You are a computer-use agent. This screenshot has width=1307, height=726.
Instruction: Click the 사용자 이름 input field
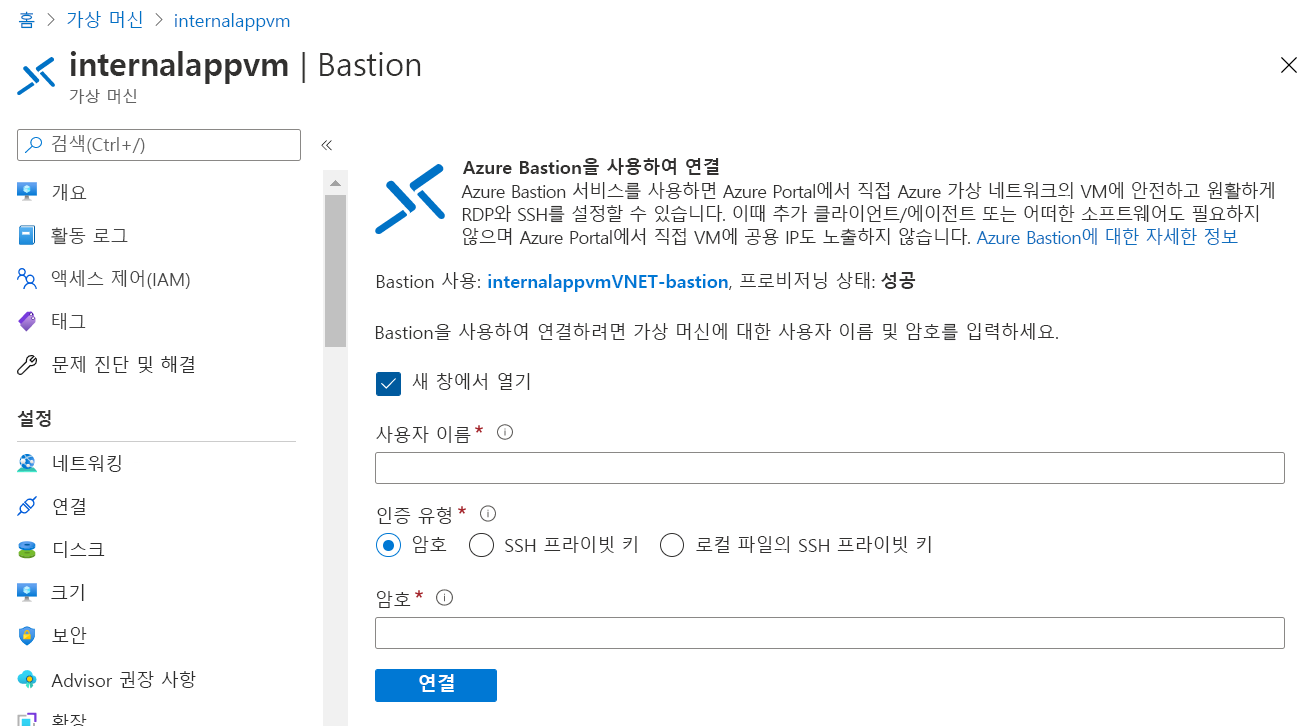click(x=830, y=468)
